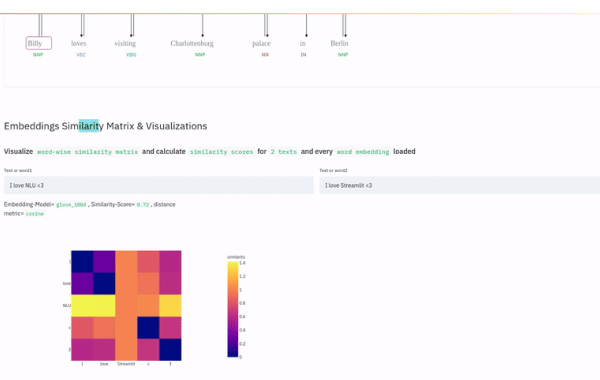Click the 'word-wise similarity matrix' code label
600x380 pixels.
87,152
